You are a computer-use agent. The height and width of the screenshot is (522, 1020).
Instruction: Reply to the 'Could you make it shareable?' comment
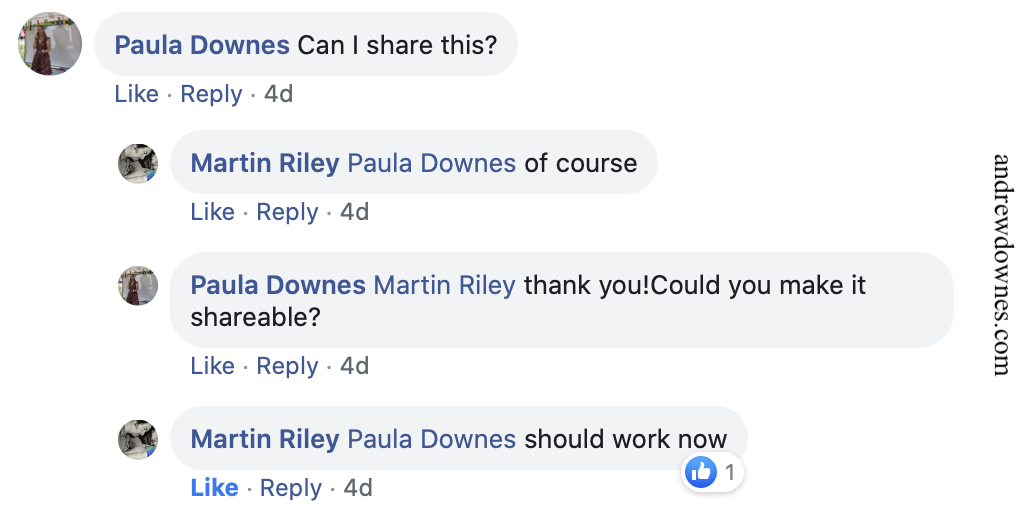click(287, 366)
